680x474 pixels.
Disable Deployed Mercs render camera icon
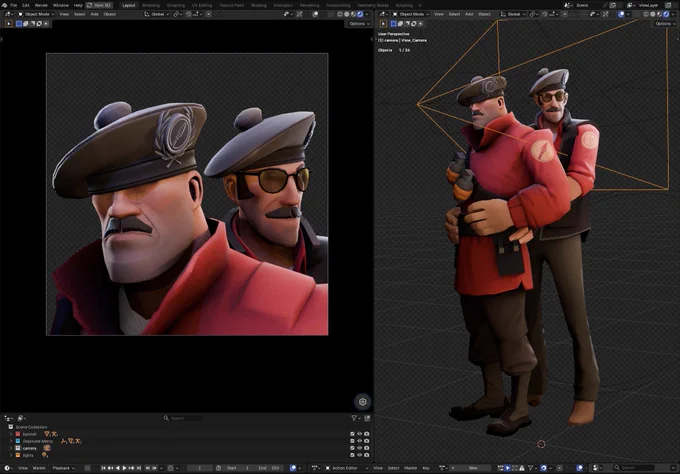pyautogui.click(x=367, y=441)
